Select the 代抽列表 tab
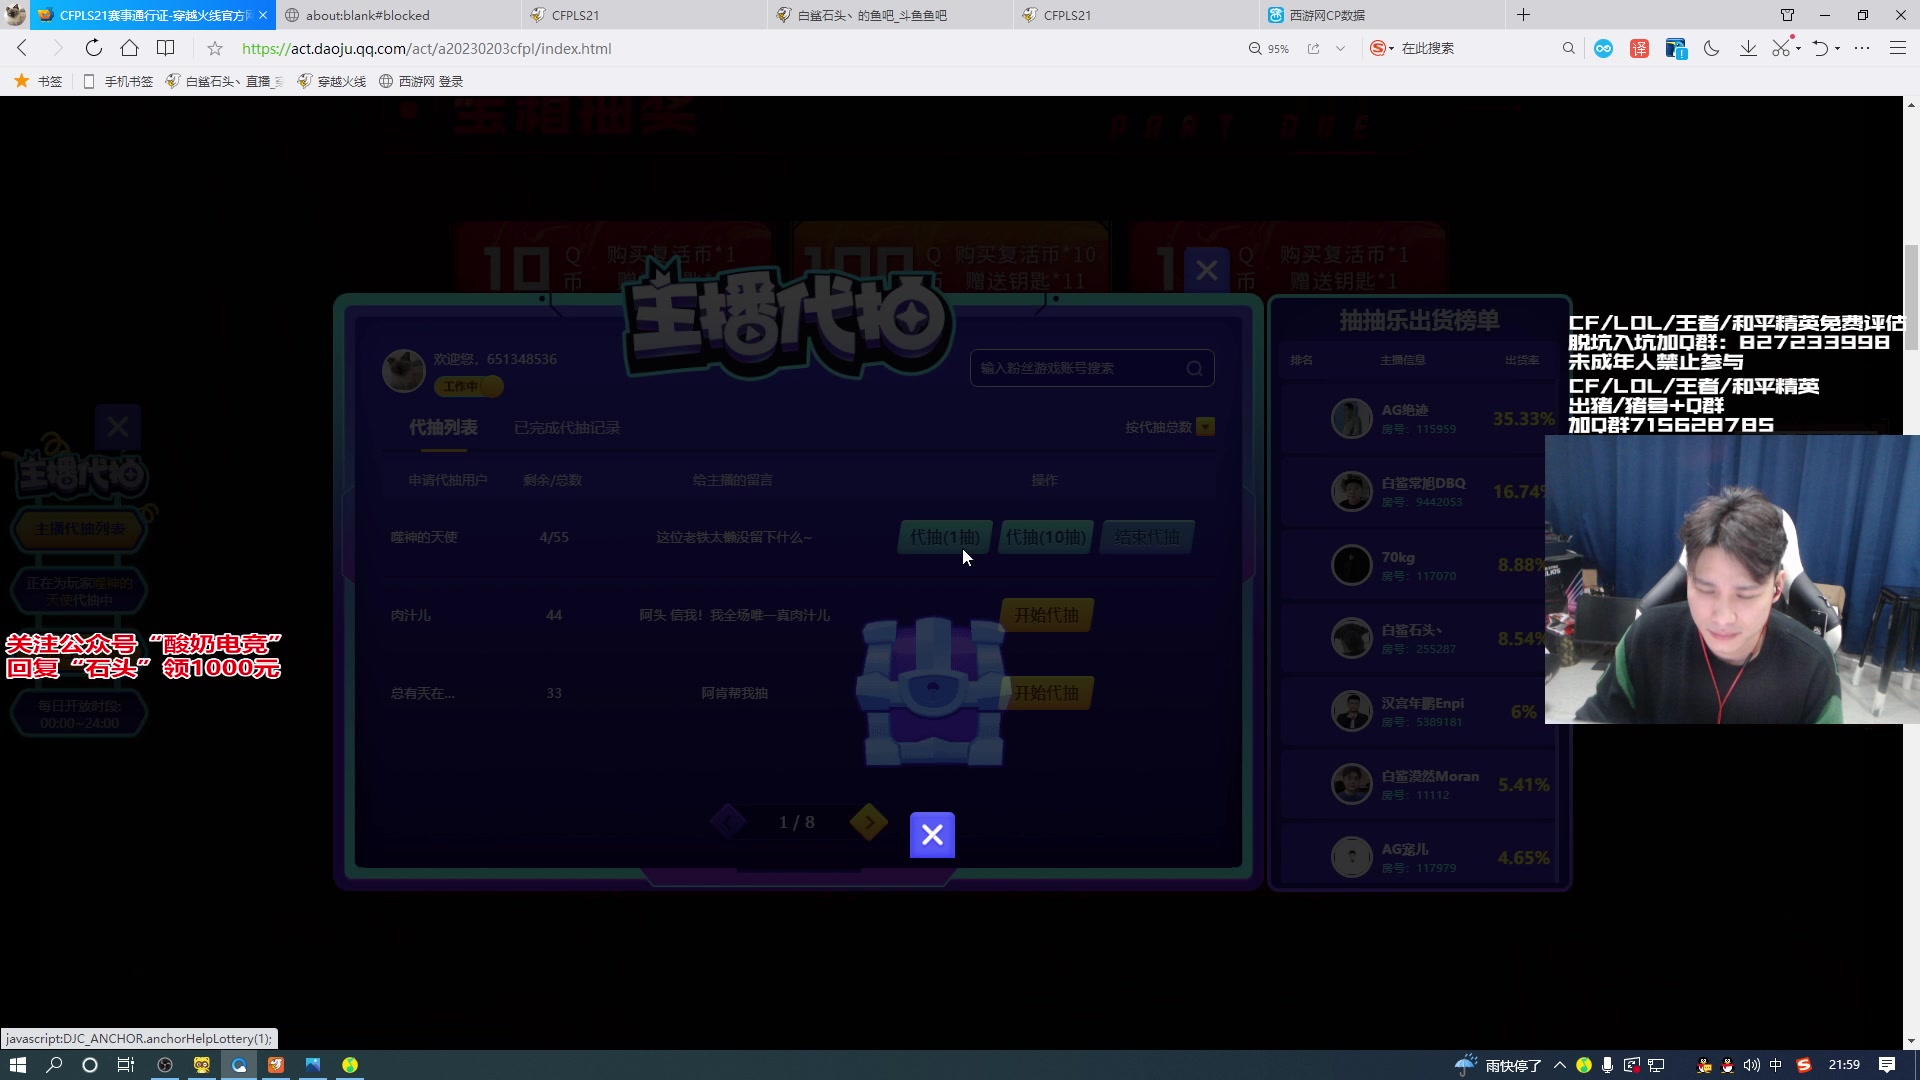 [x=443, y=428]
